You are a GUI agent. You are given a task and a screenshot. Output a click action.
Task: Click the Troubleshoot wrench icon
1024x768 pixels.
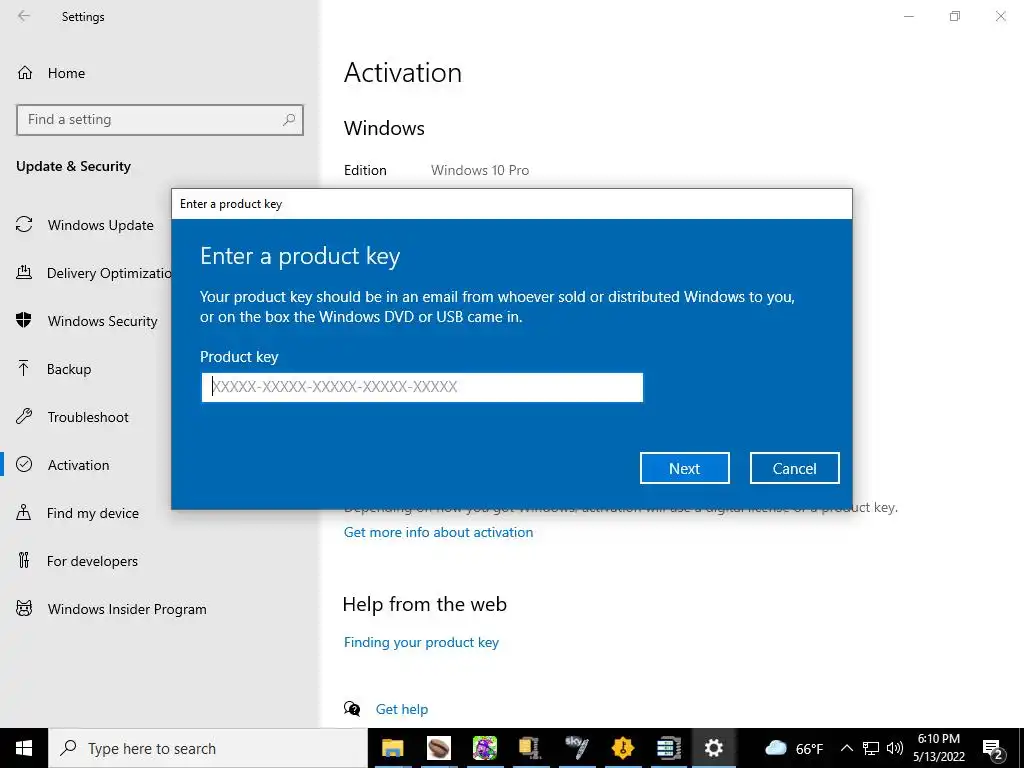coord(24,416)
